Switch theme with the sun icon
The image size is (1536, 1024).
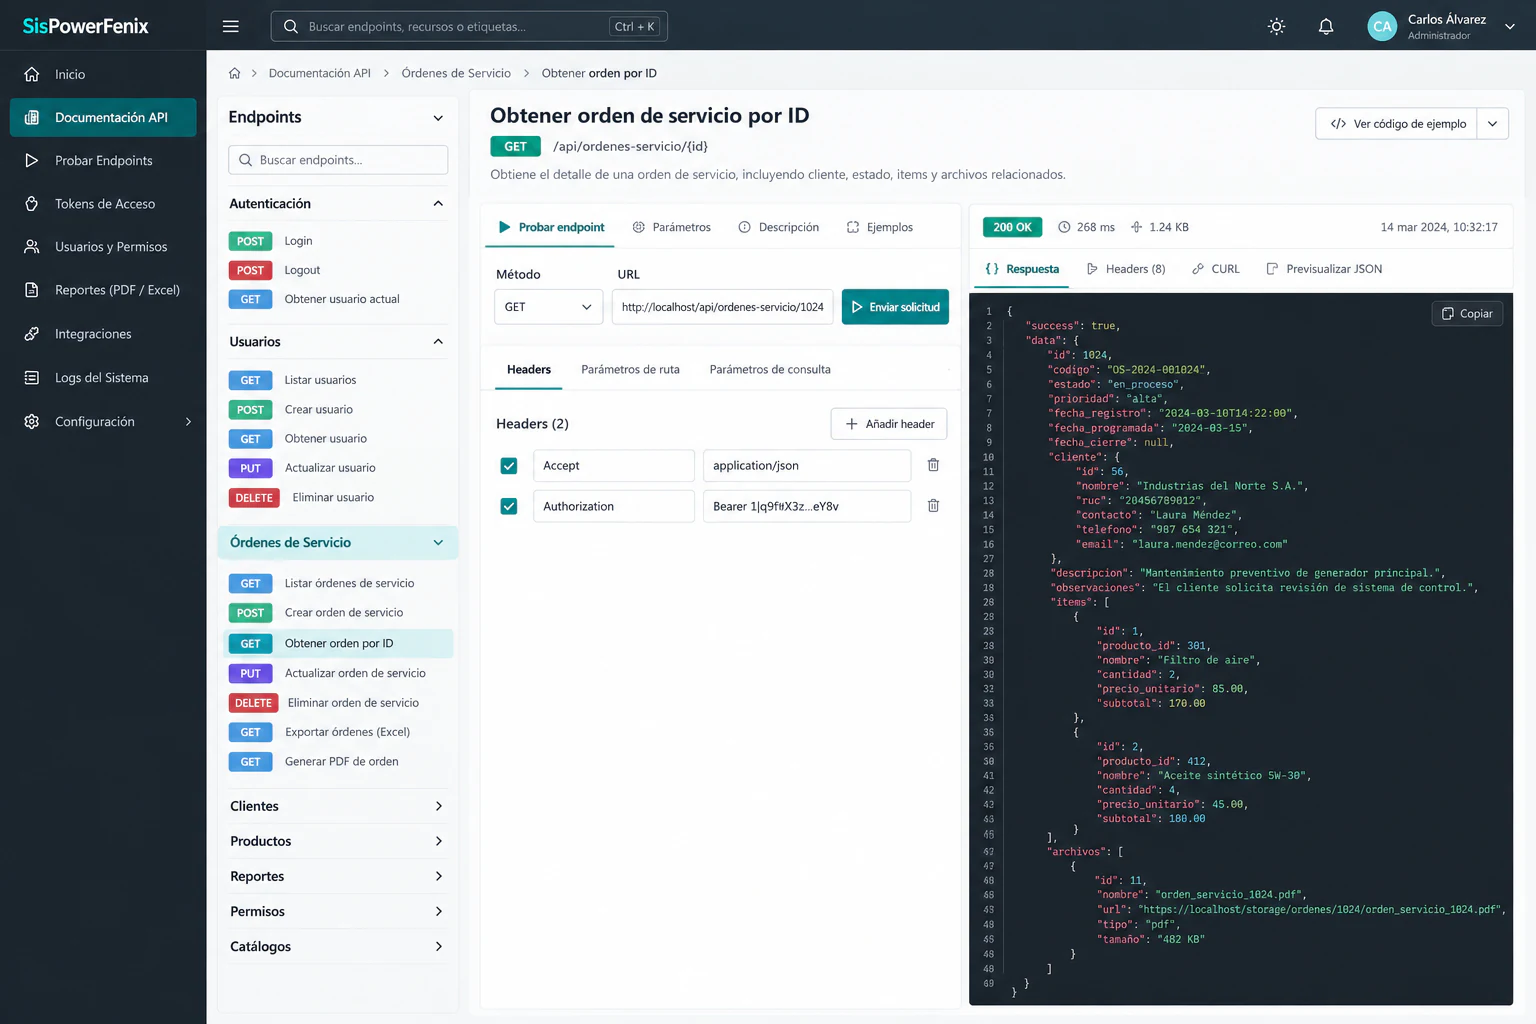pyautogui.click(x=1276, y=27)
